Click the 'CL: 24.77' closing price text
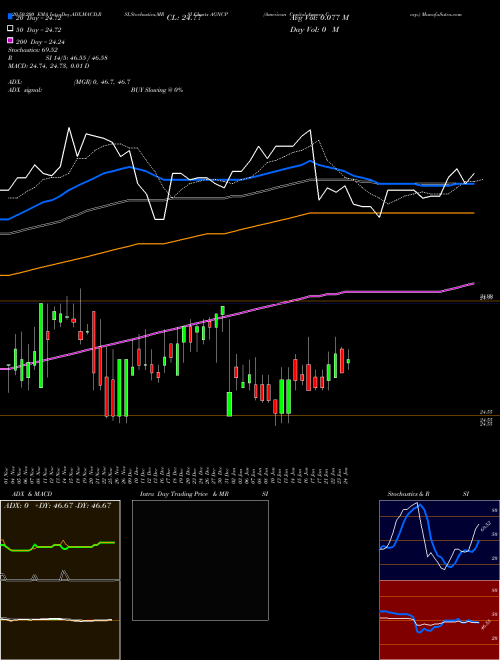 tap(184, 18)
